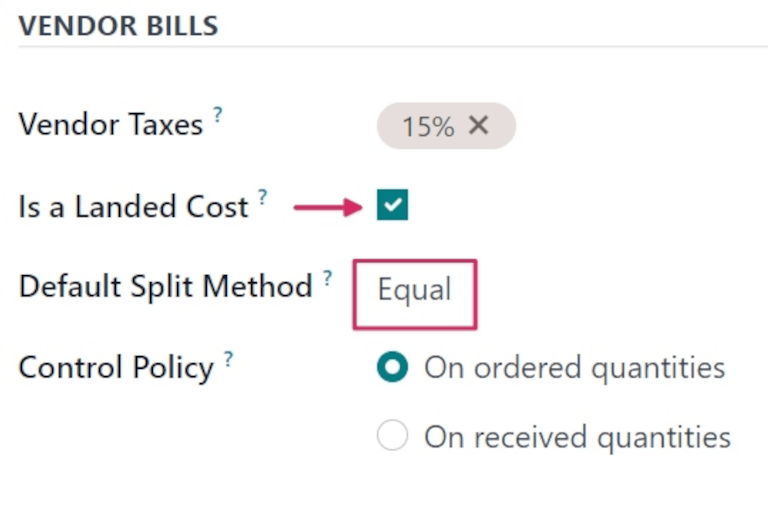Click the "On ordered quantities" label text
Viewport: 768px width, 506px height.
(574, 367)
